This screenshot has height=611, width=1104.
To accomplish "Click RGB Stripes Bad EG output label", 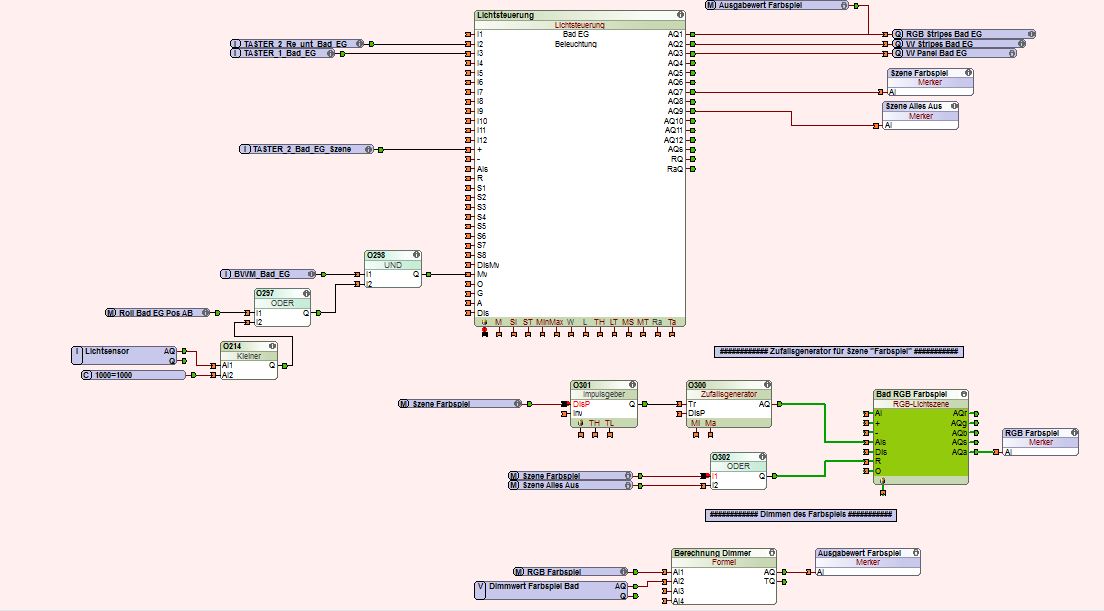I will pos(943,34).
